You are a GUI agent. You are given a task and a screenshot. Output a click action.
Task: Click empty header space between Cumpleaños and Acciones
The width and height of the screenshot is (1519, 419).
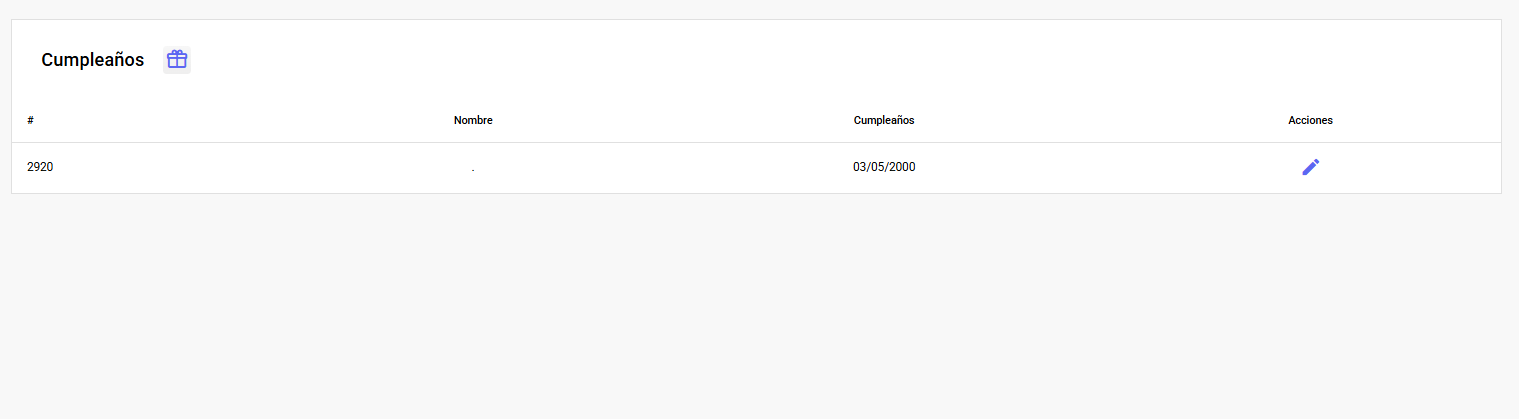1101,120
